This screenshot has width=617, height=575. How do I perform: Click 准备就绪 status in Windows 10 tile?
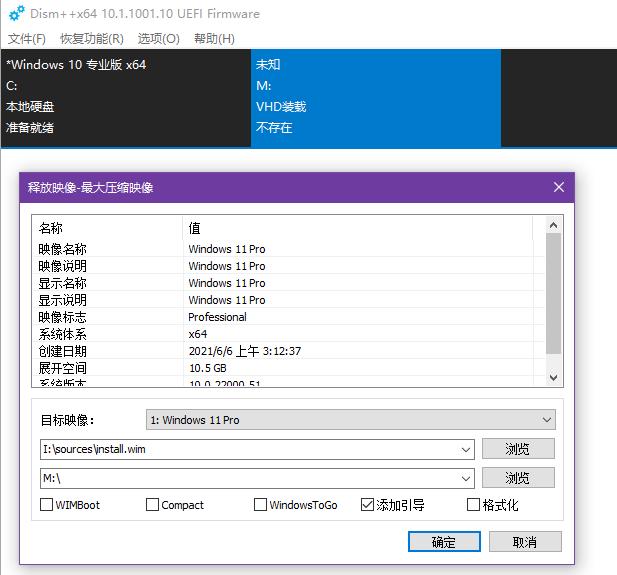[x=30, y=127]
